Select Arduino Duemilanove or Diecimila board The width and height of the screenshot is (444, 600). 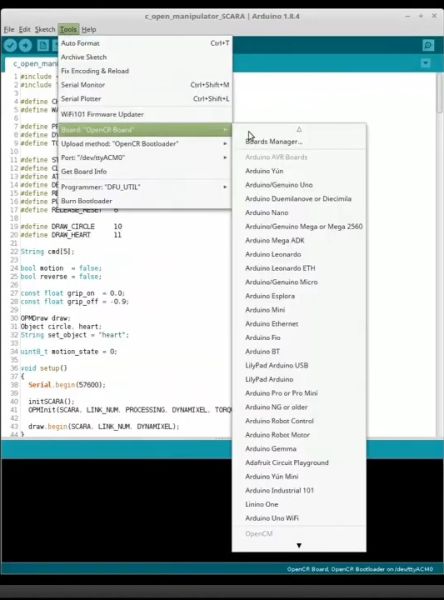(x=299, y=199)
